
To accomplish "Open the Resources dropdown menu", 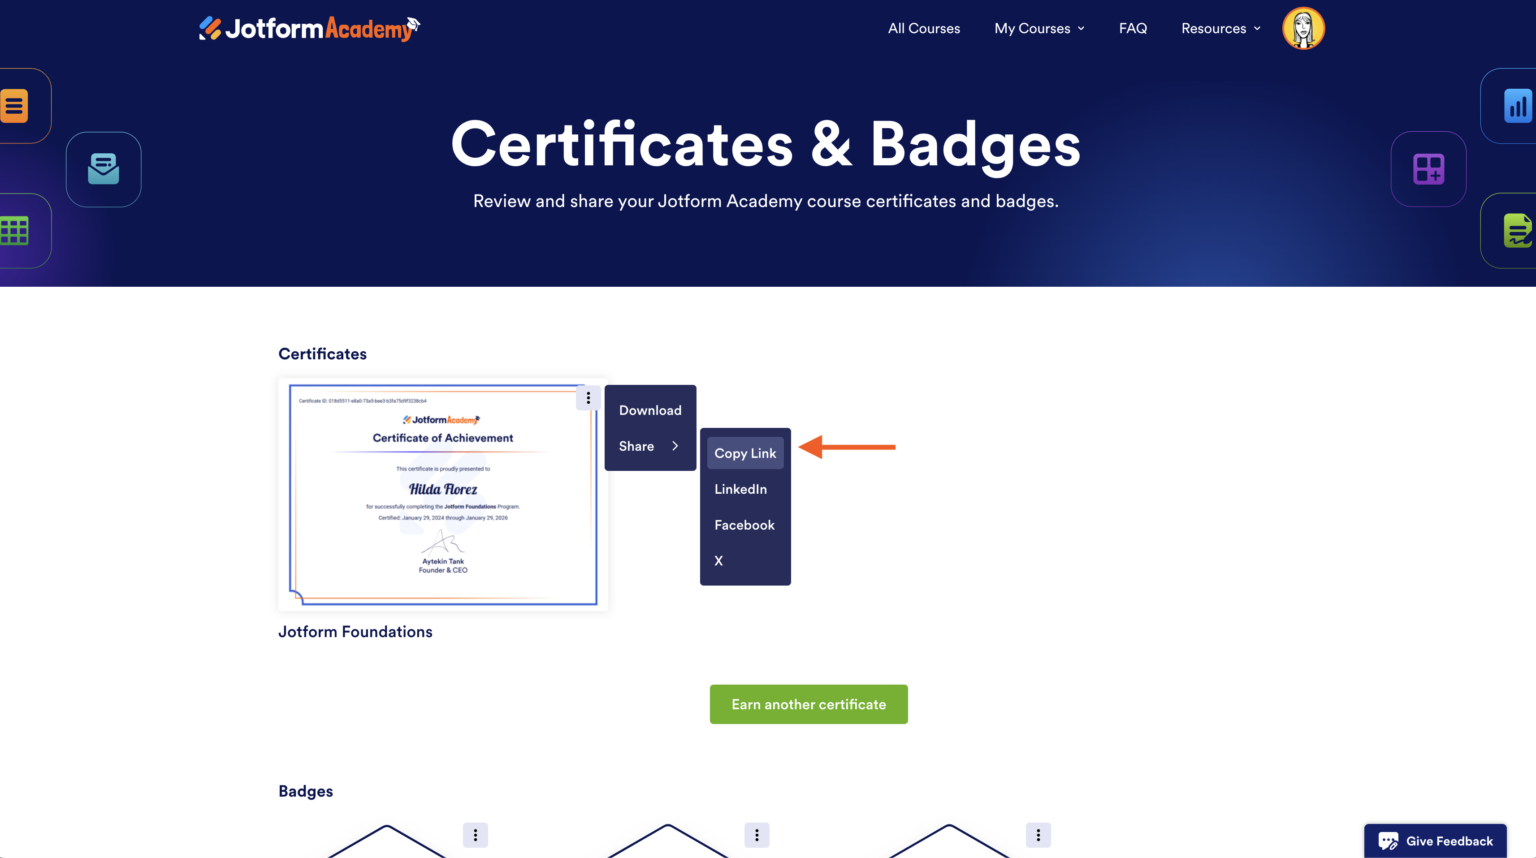I will pyautogui.click(x=1220, y=28).
